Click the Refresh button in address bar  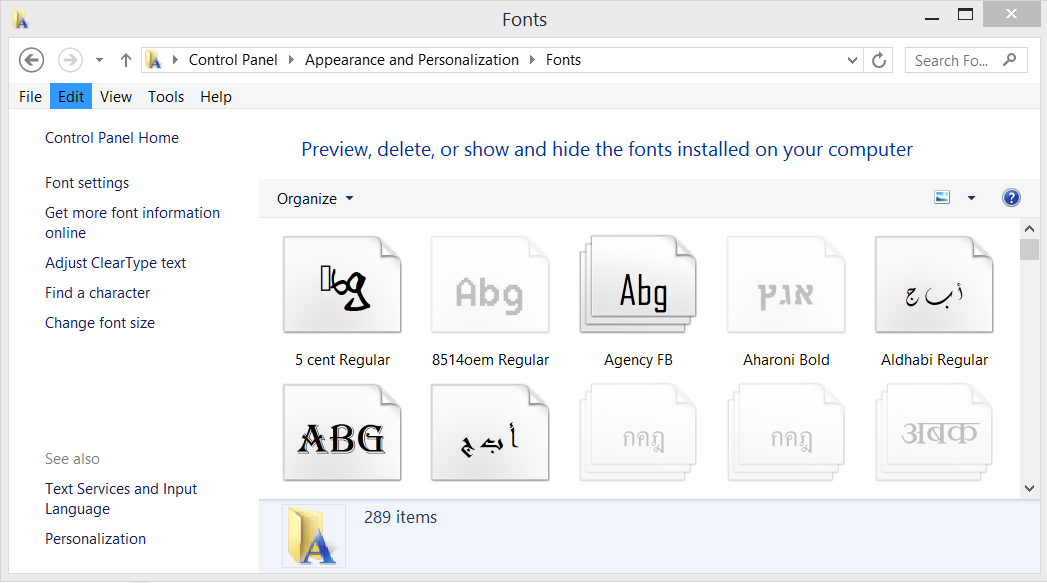click(879, 60)
